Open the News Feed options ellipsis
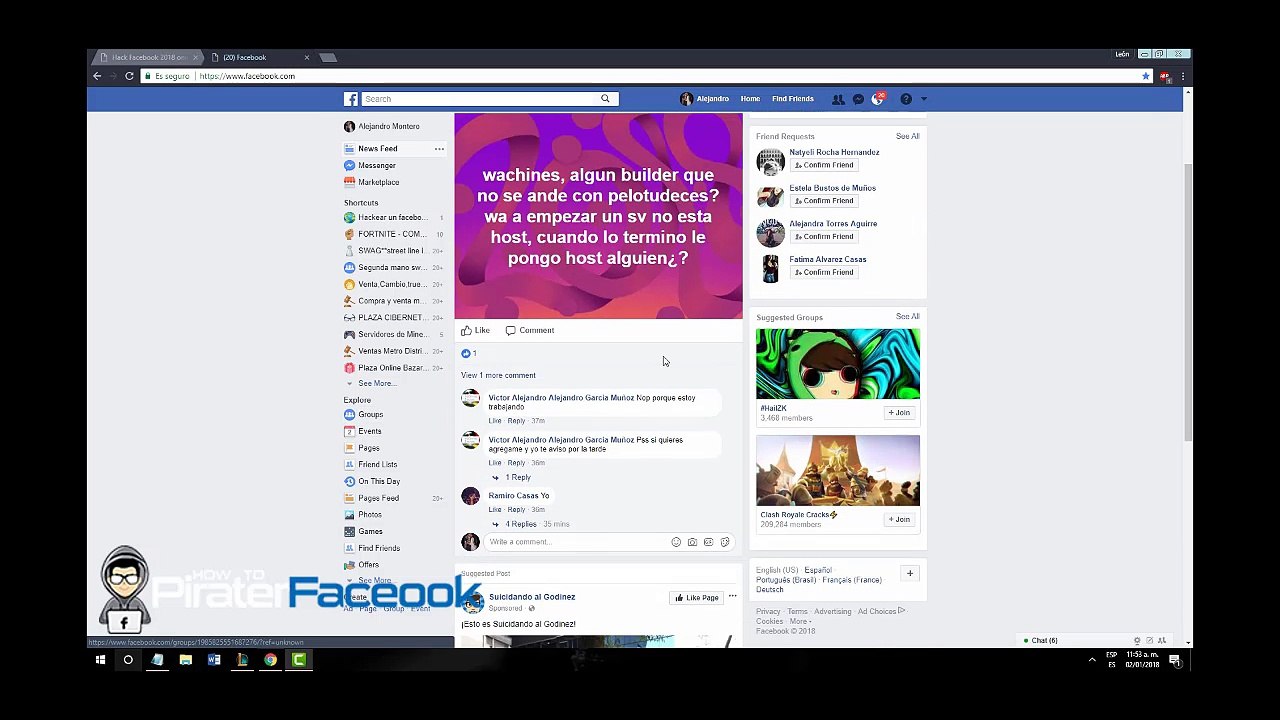Image resolution: width=1280 pixels, height=720 pixels. pos(439,149)
